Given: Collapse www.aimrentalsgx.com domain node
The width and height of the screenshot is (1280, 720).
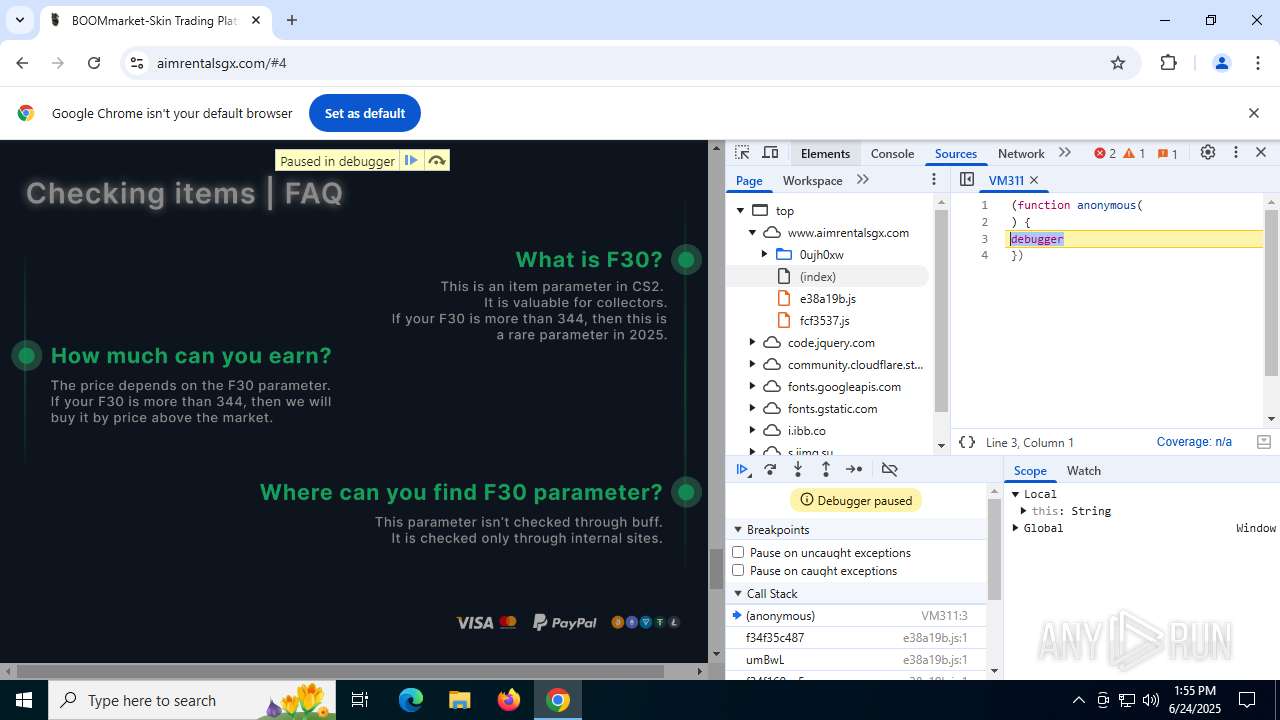Looking at the screenshot, I should (753, 233).
